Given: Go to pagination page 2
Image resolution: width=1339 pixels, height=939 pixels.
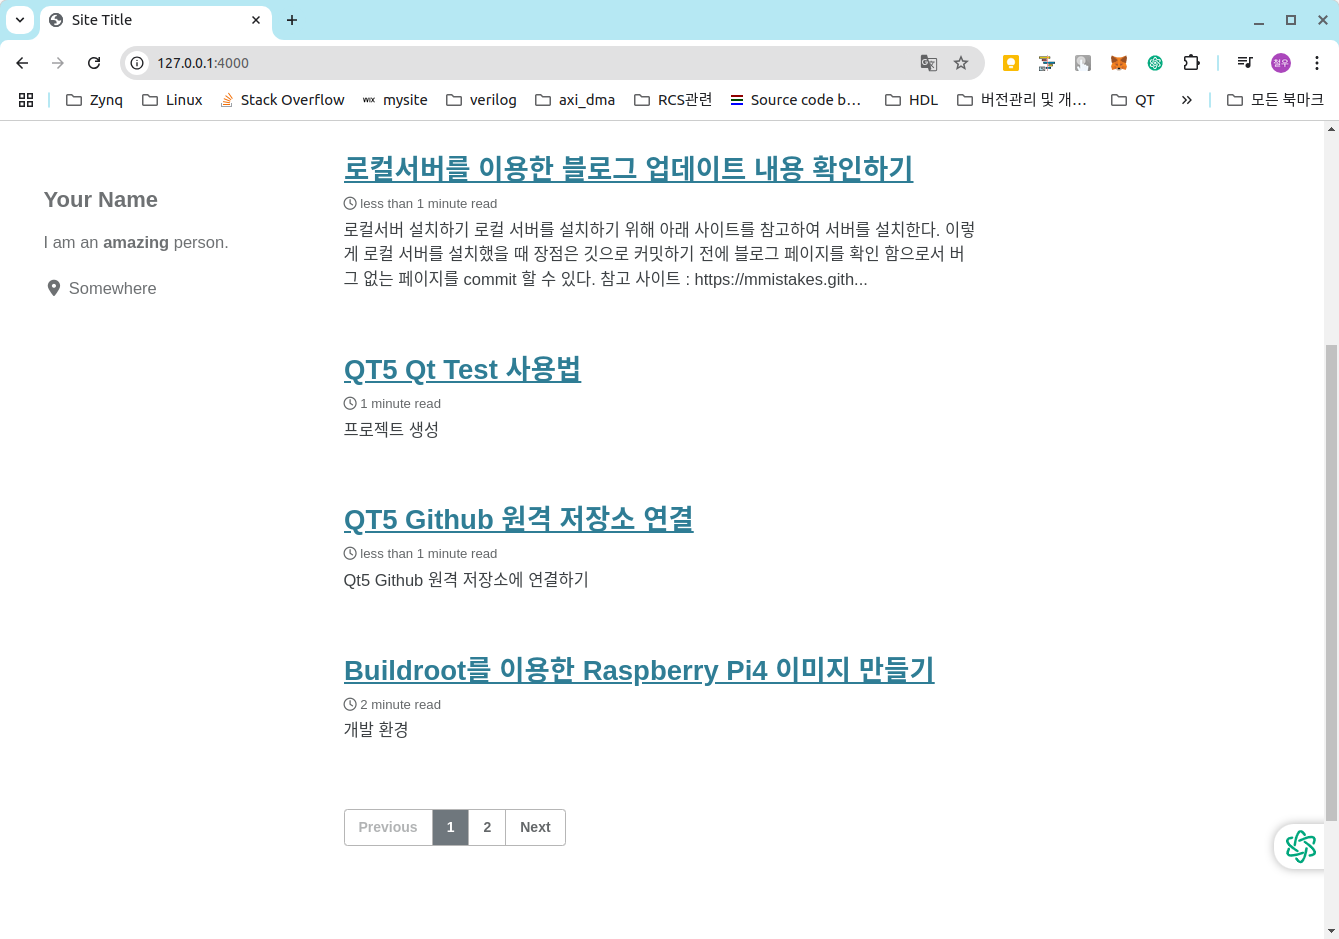Looking at the screenshot, I should [487, 827].
